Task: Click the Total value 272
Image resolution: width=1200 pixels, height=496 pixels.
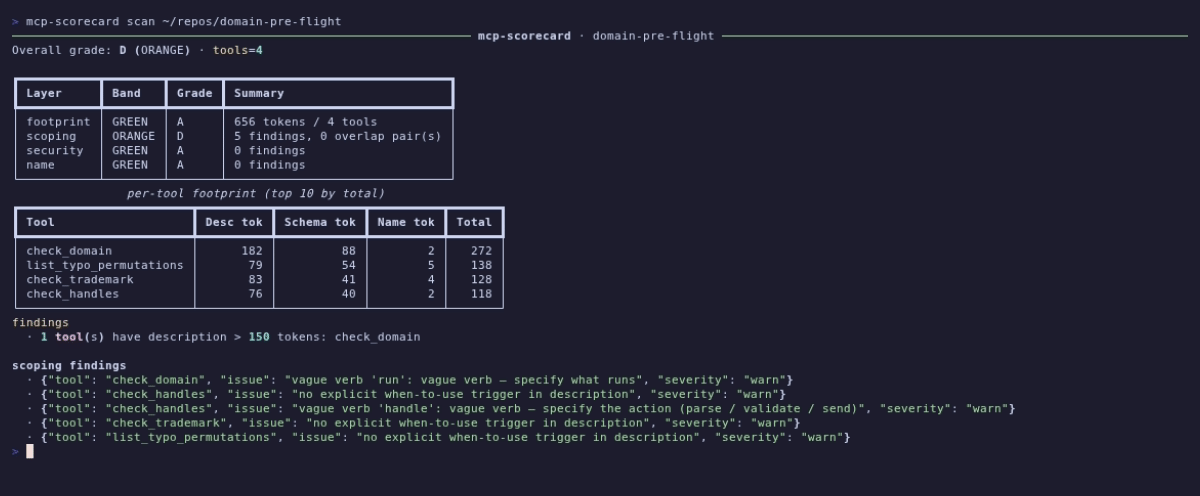Action: click(x=481, y=251)
